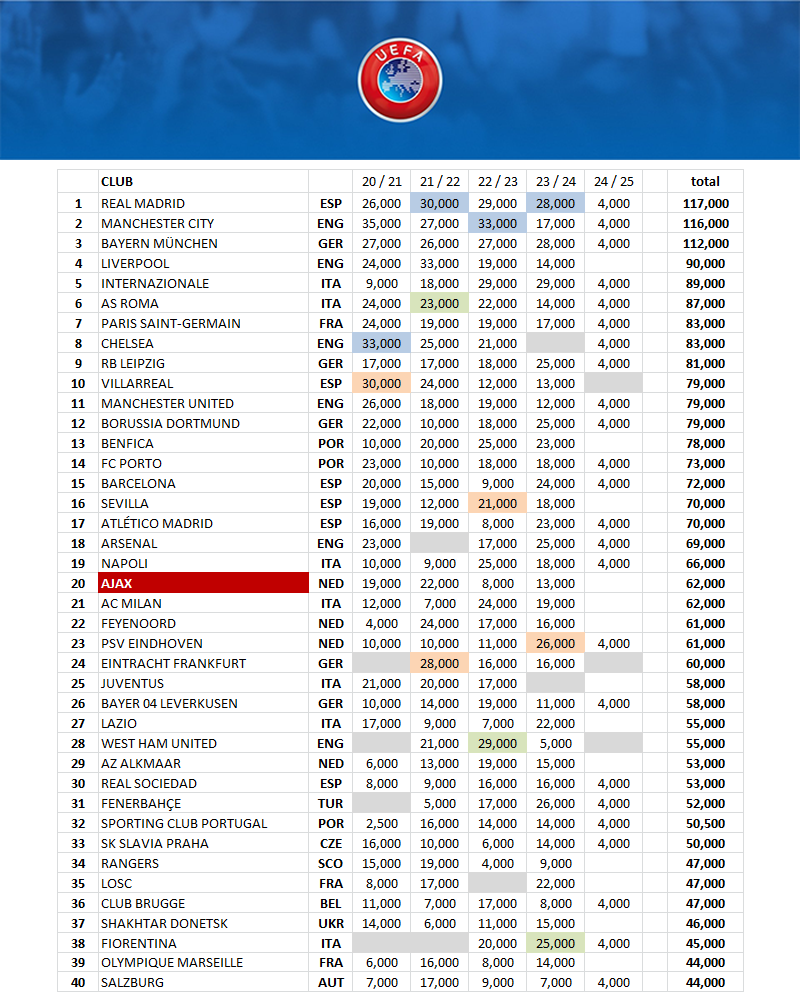Click West Ham's green highlighted 29,000 cell
The image size is (800, 1000).
498,744
